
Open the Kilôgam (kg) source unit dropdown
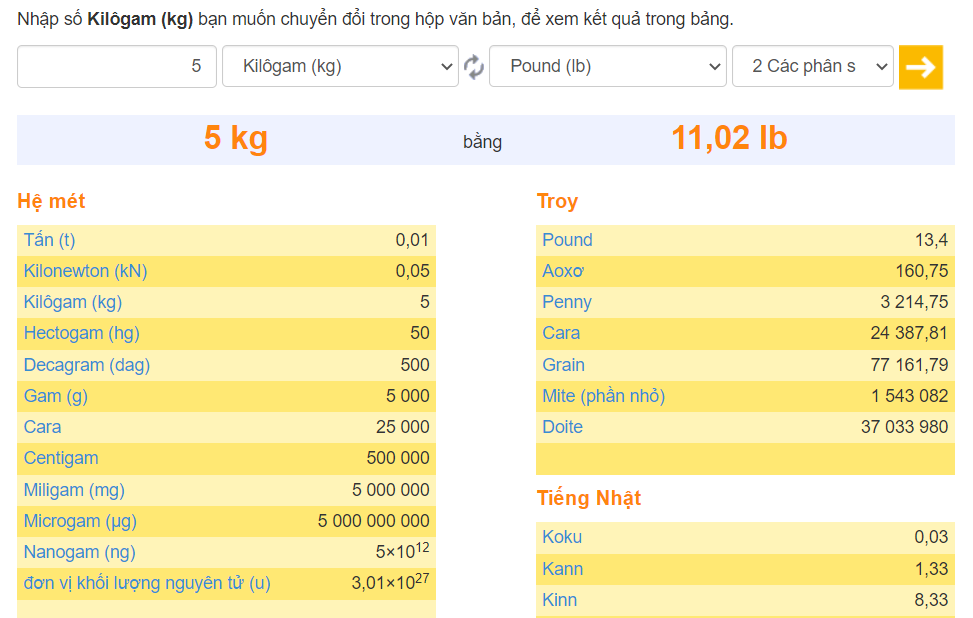pyautogui.click(x=340, y=67)
